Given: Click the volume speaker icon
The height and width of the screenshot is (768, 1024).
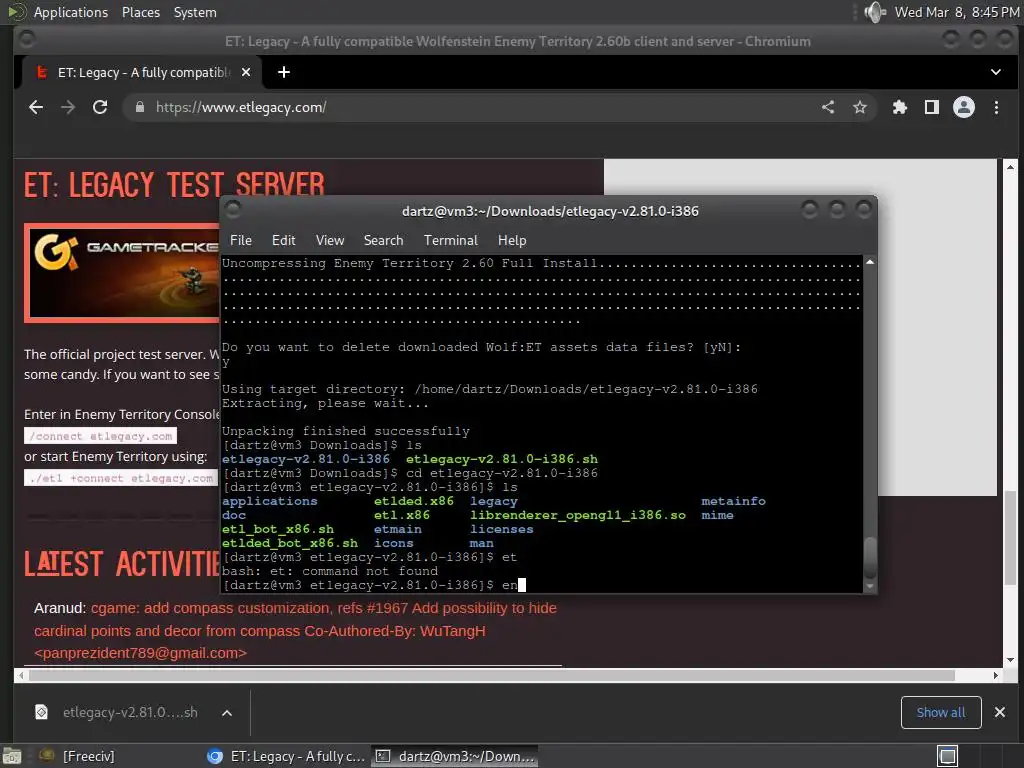Looking at the screenshot, I should point(874,12).
